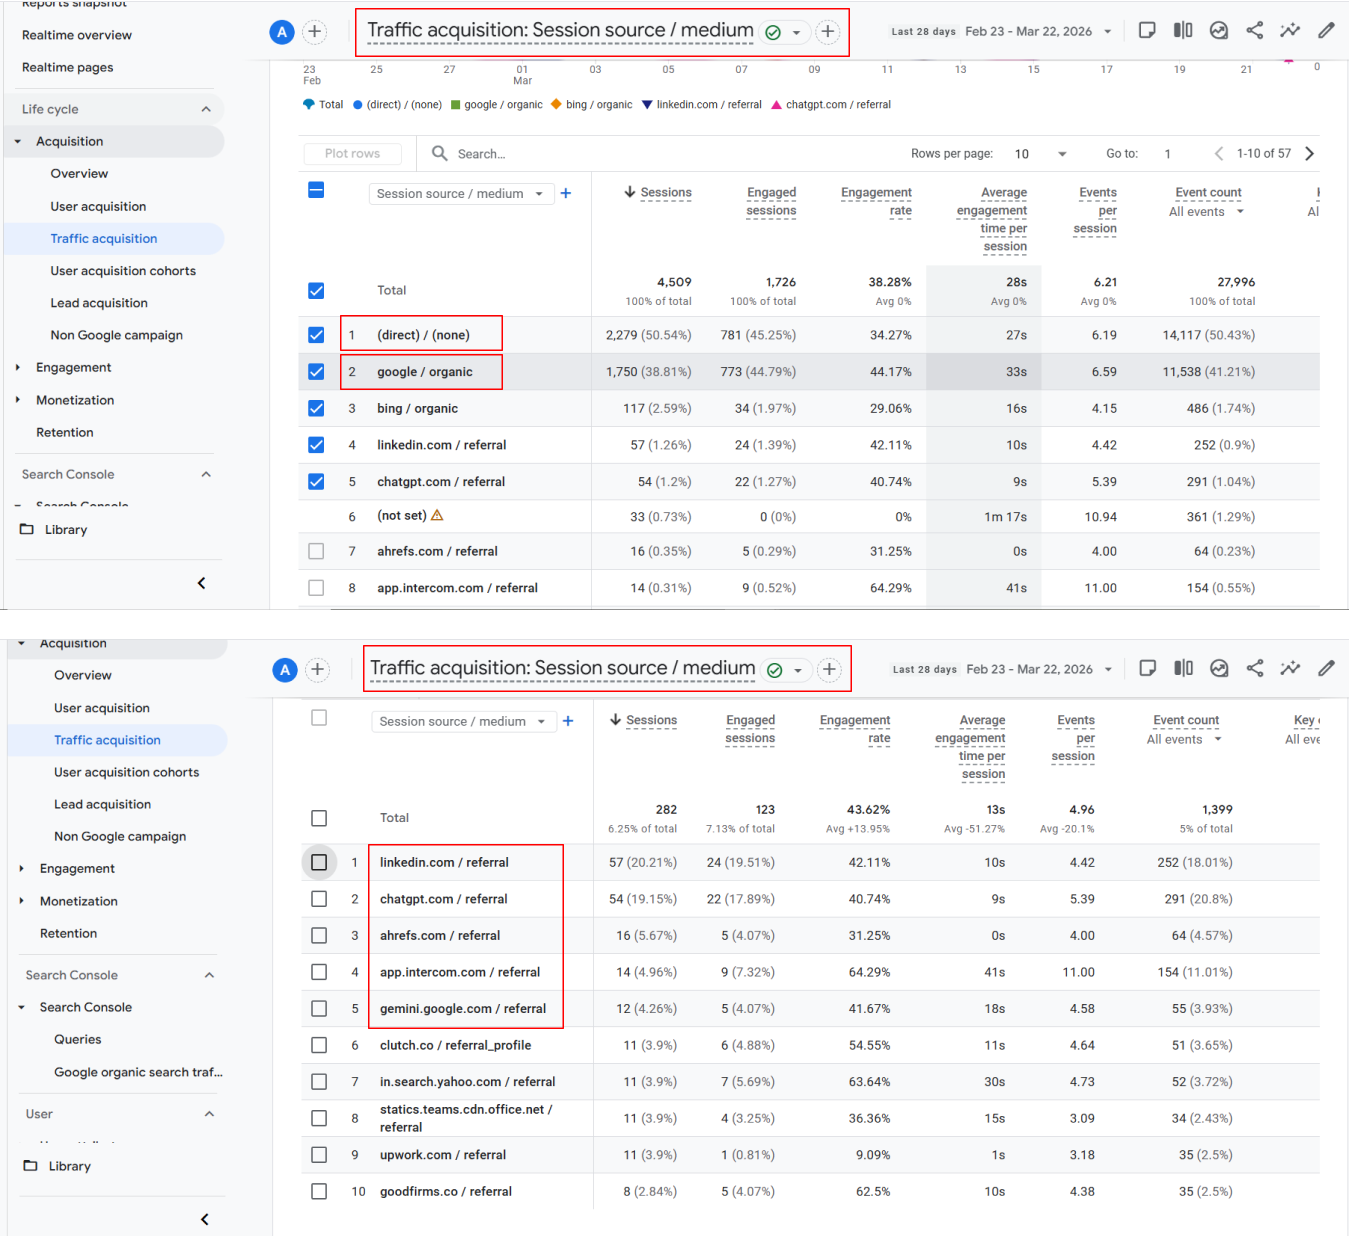Image resolution: width=1349 pixels, height=1236 pixels.
Task: Select User acquisition in top sidebar
Action: (x=98, y=206)
